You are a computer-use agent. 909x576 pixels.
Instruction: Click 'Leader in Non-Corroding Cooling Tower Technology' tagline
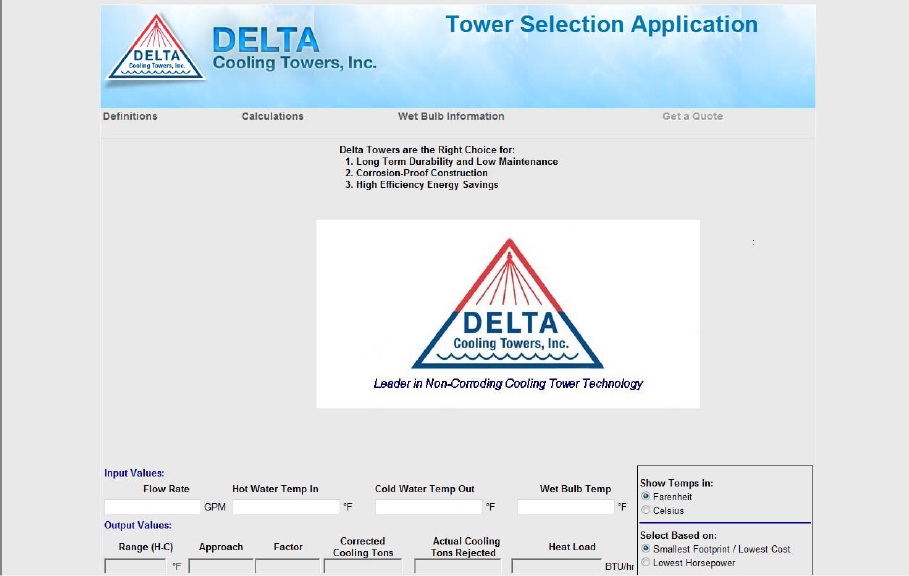tap(508, 384)
